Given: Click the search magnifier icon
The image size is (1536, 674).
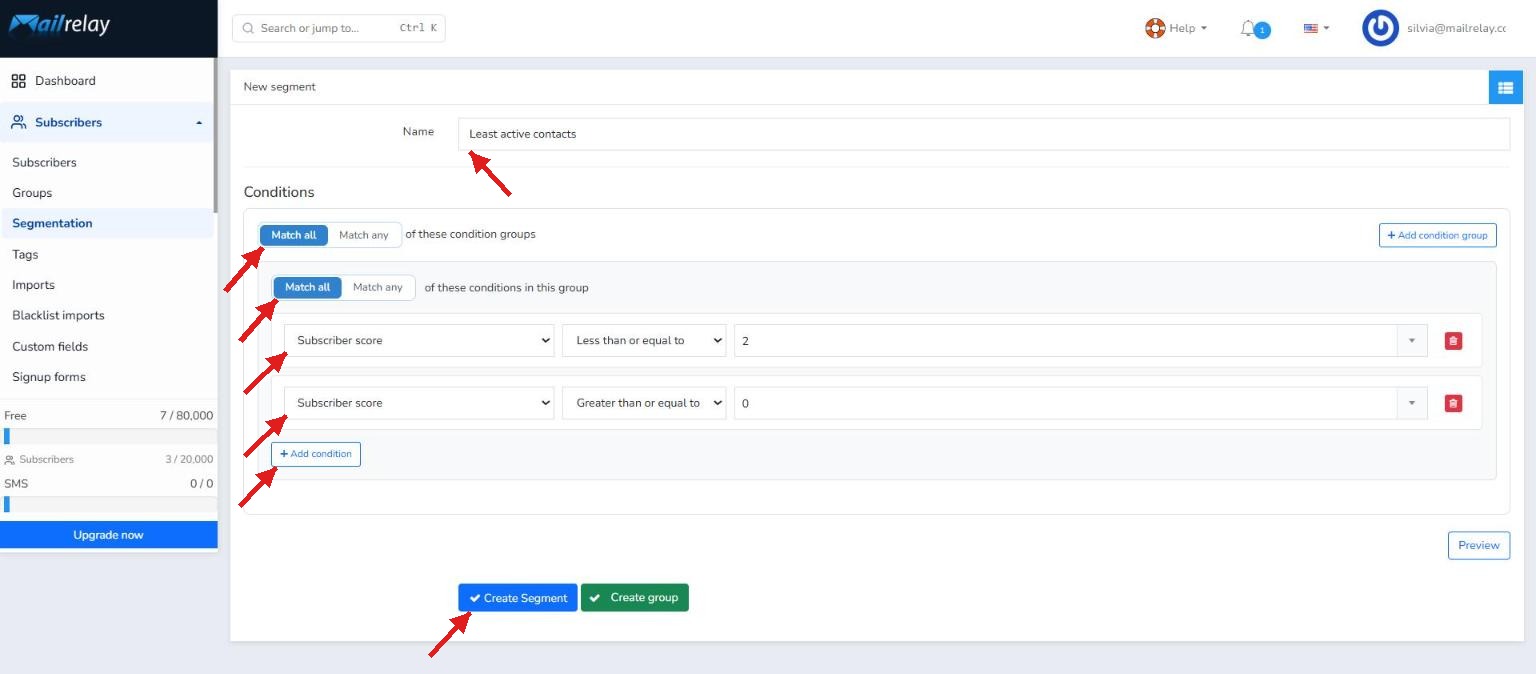Looking at the screenshot, I should pyautogui.click(x=248, y=28).
